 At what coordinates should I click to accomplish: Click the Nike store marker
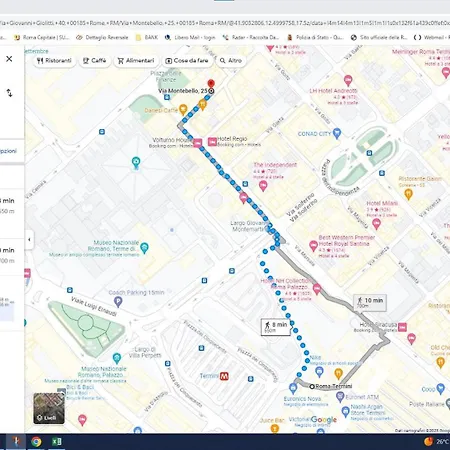point(319,371)
